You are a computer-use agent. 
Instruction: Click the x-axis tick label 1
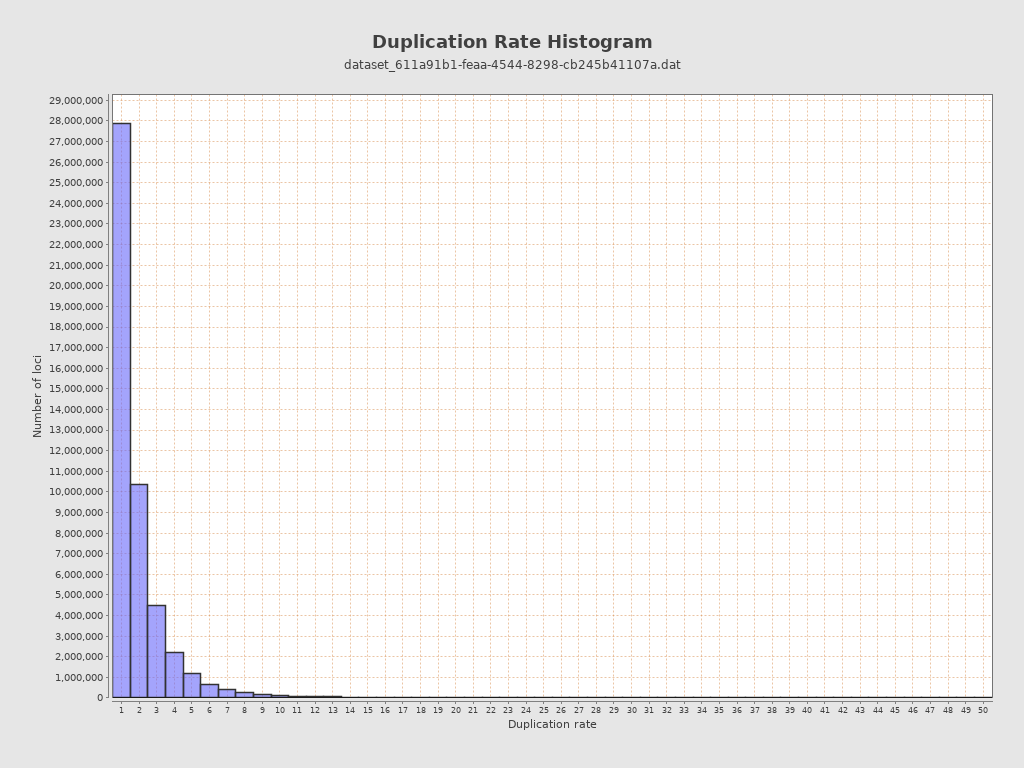tap(121, 710)
